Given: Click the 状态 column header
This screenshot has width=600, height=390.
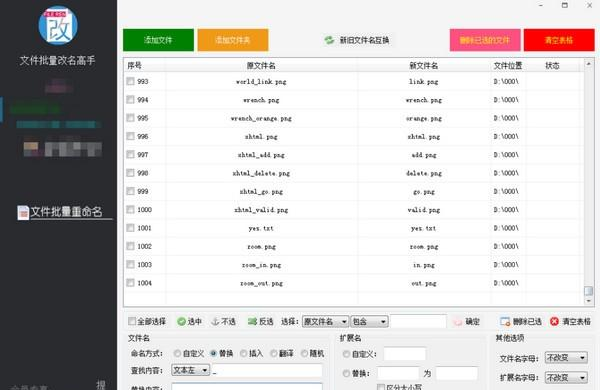Looking at the screenshot, I should (552, 65).
